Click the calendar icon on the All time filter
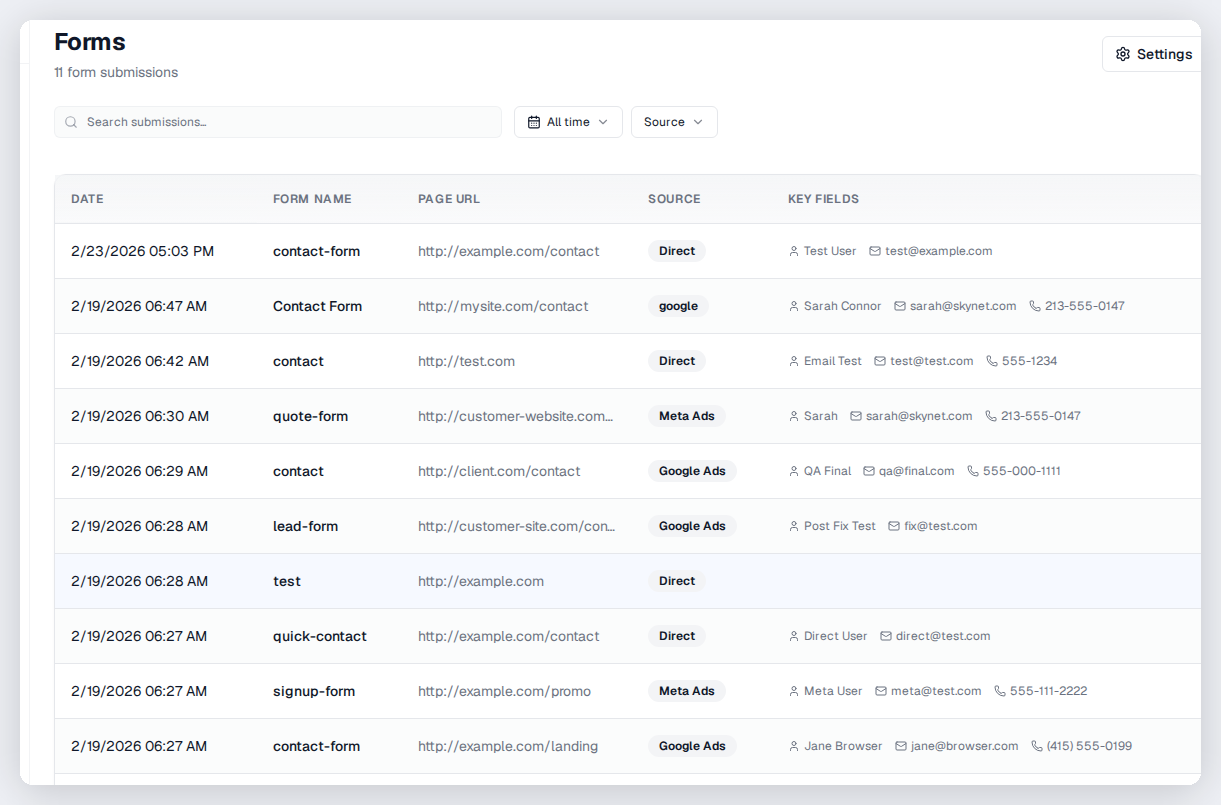Image resolution: width=1221 pixels, height=805 pixels. [534, 121]
